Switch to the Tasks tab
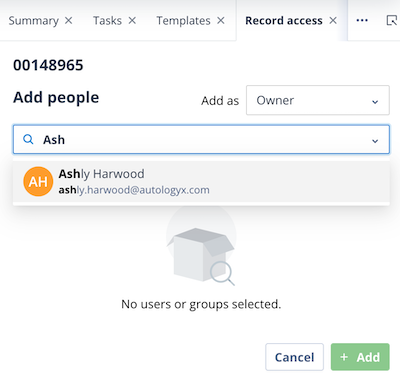400x381 pixels. tap(107, 21)
